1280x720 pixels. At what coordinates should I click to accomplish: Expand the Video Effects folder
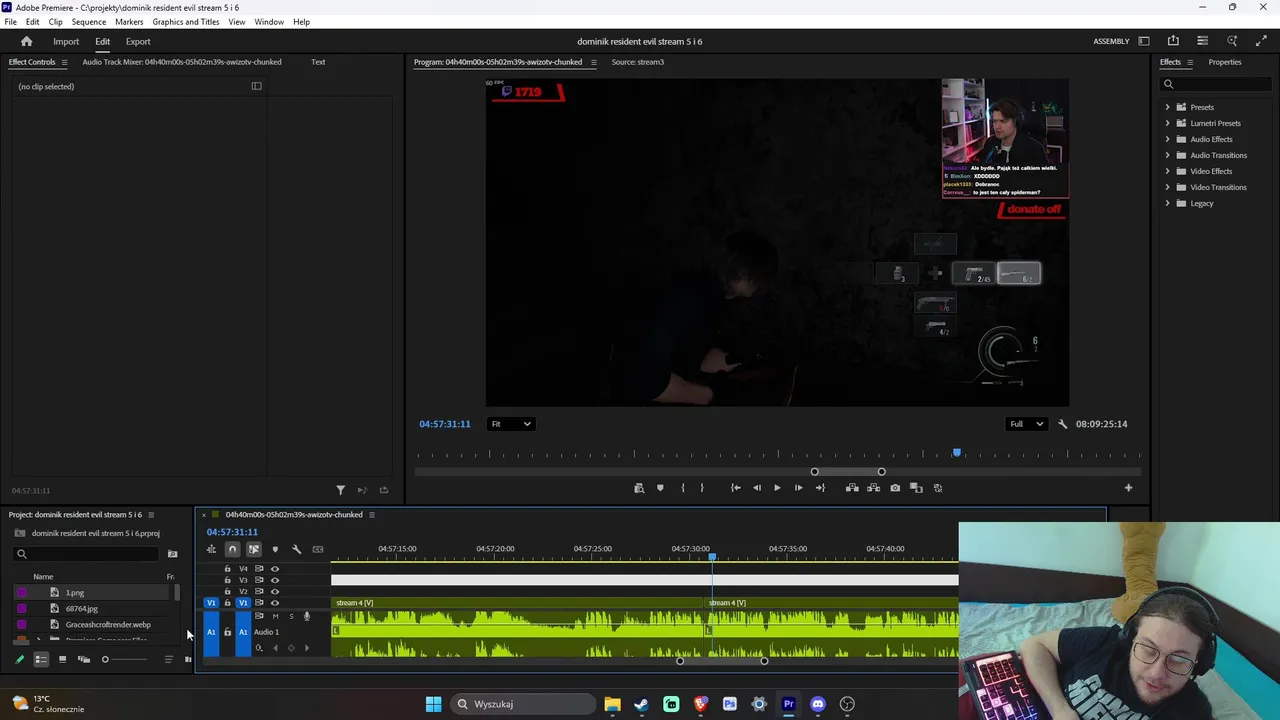pos(1167,171)
